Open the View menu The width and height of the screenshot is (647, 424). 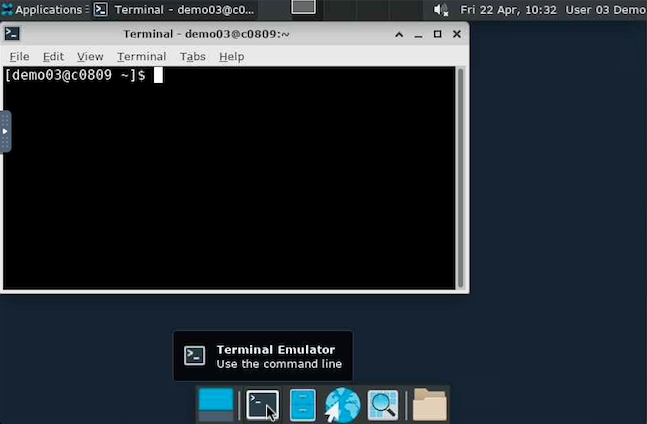click(x=90, y=57)
